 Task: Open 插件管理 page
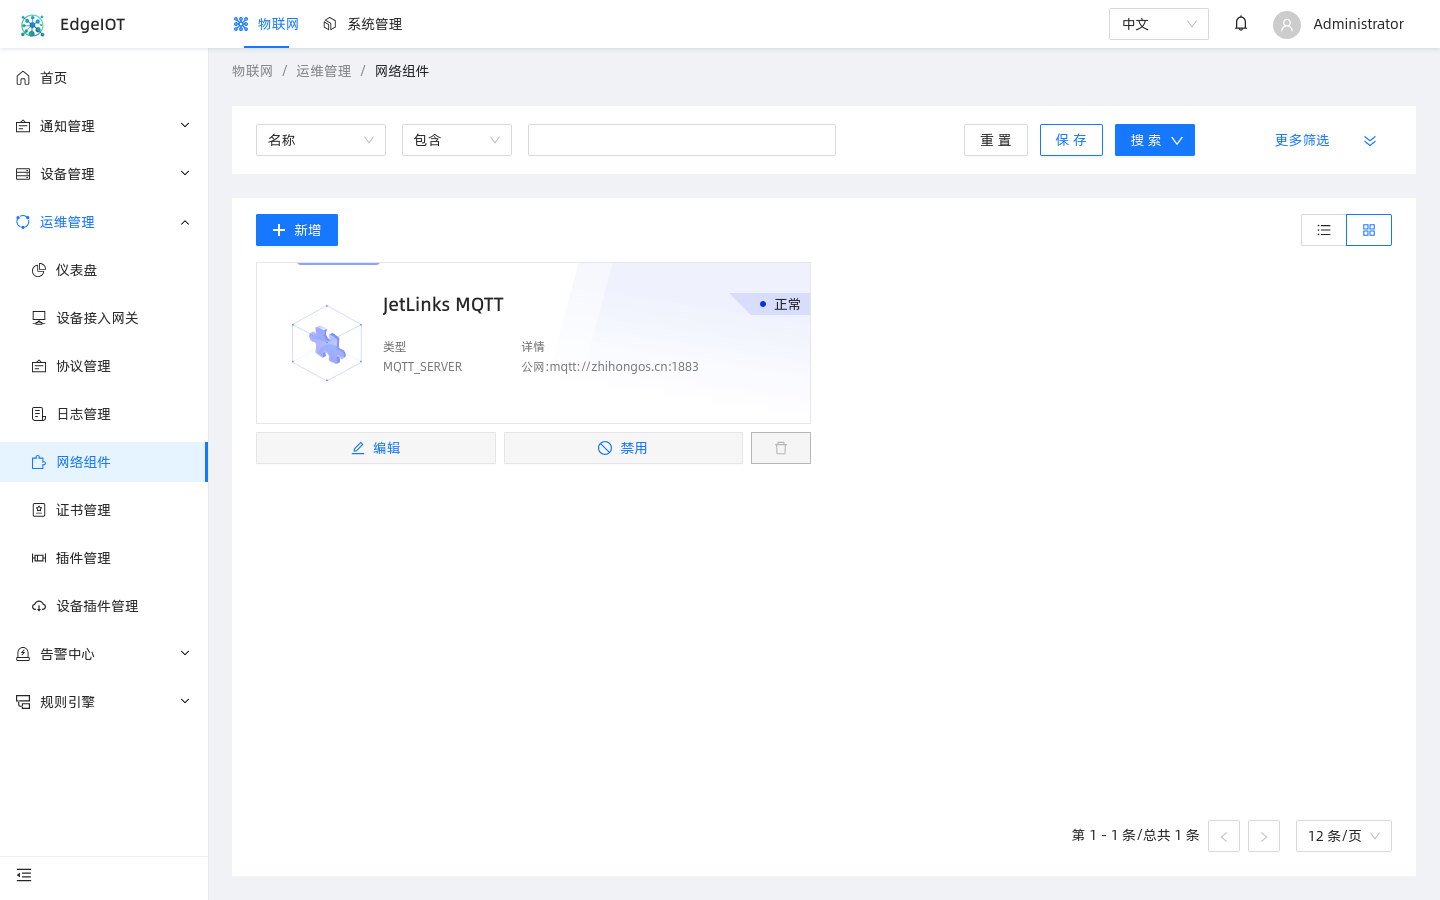(x=104, y=558)
